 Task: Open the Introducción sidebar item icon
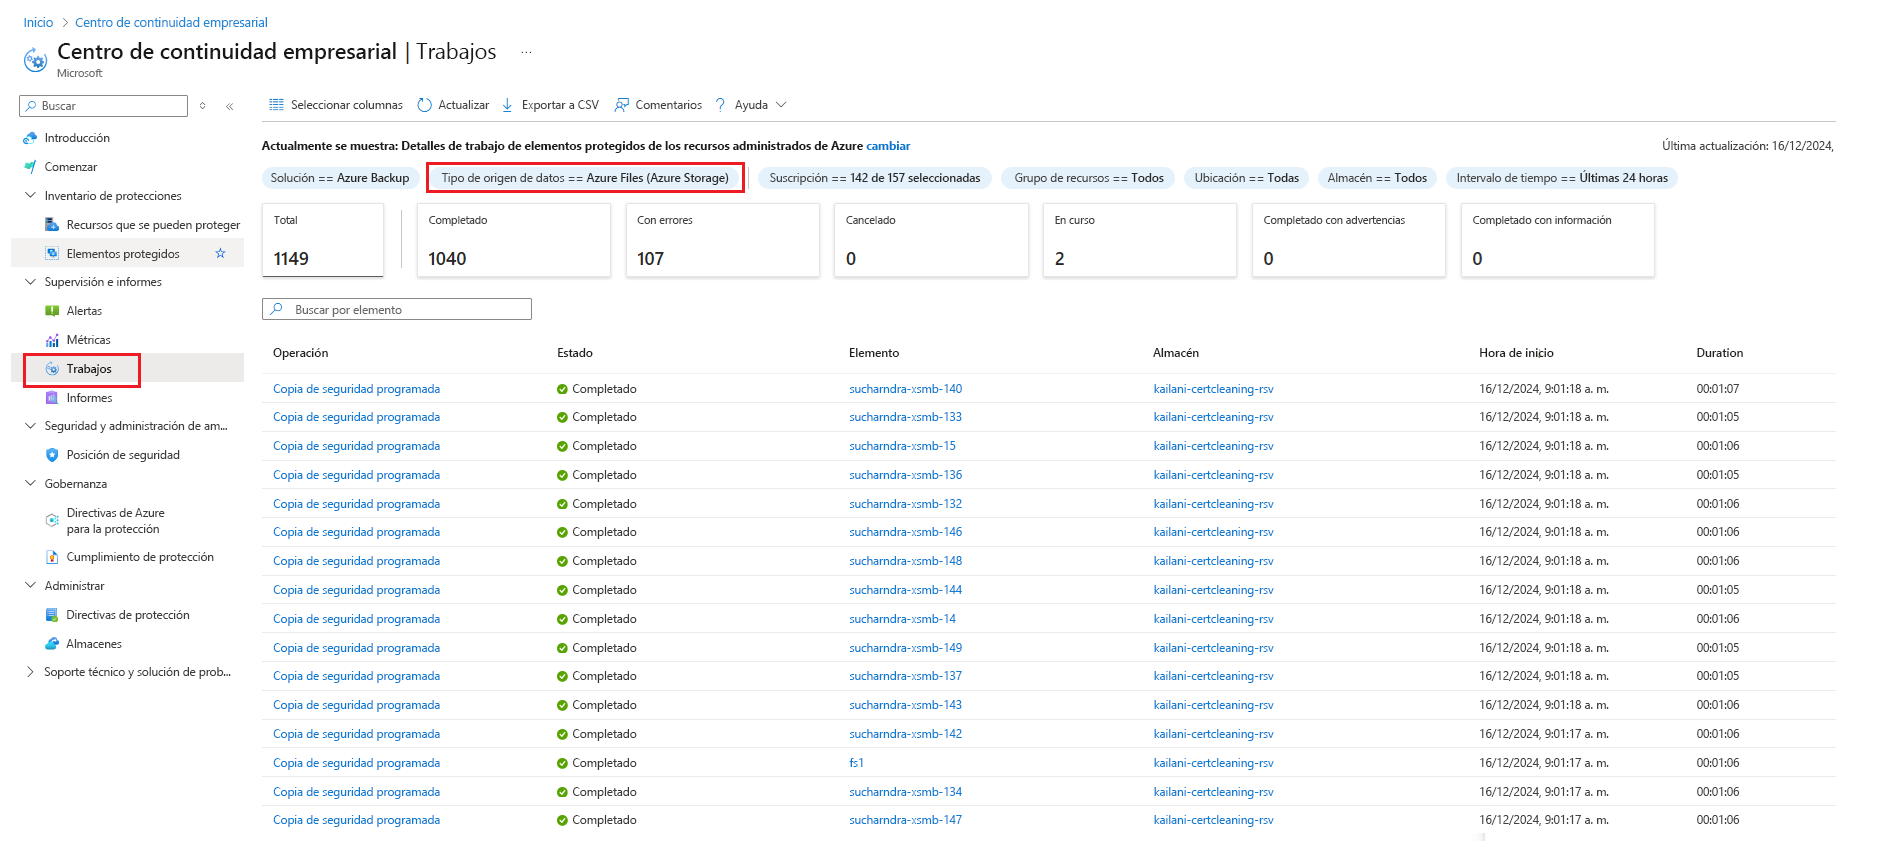point(30,138)
